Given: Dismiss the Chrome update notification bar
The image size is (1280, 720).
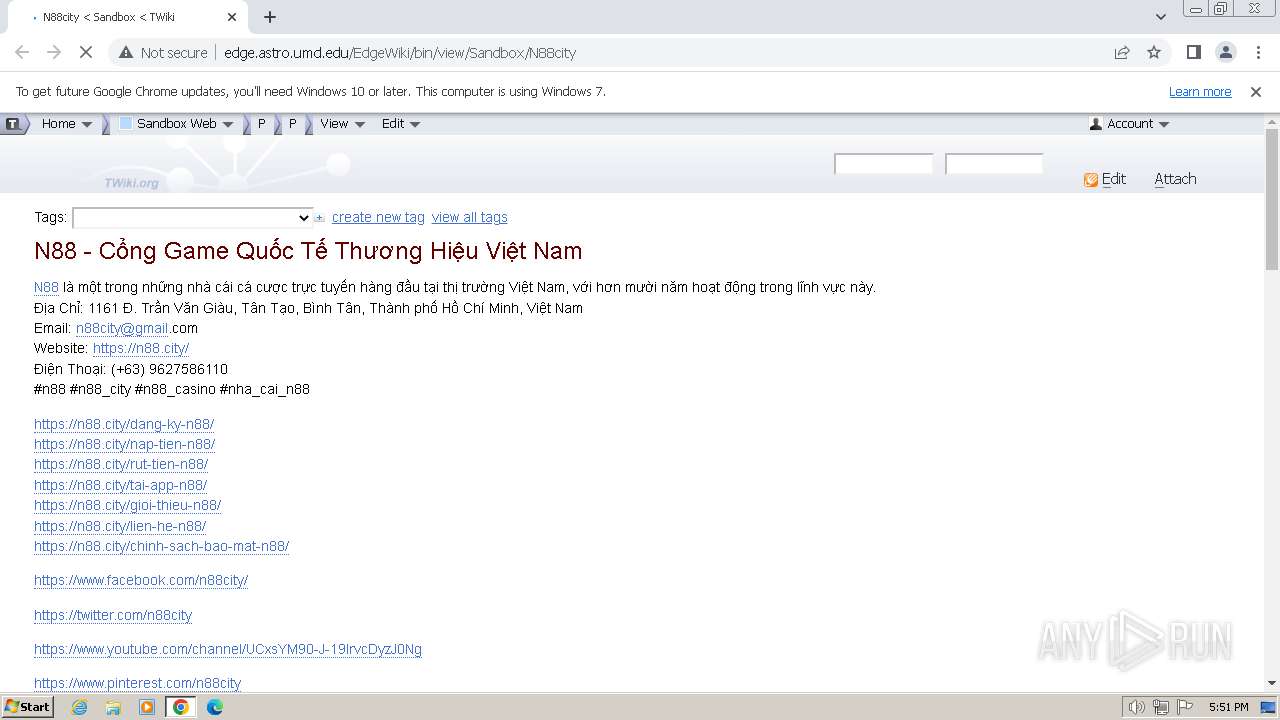Looking at the screenshot, I should [x=1256, y=91].
